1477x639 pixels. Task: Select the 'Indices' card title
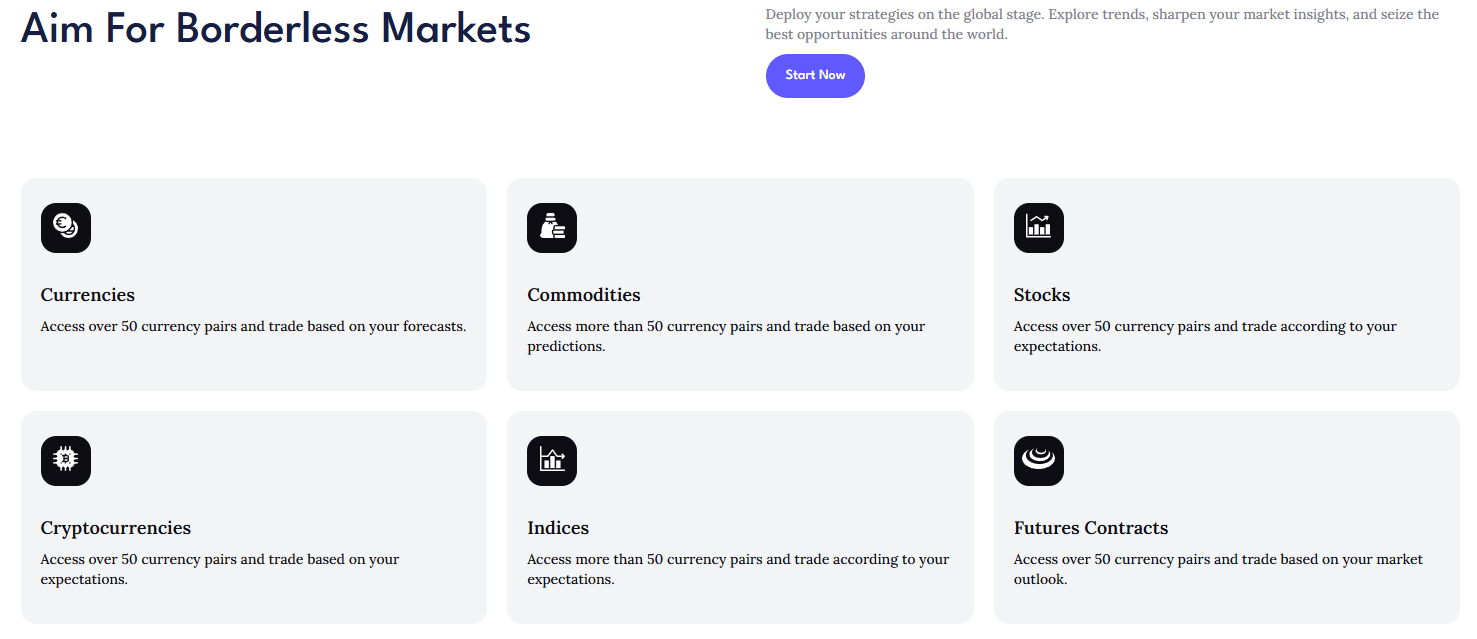coord(557,528)
